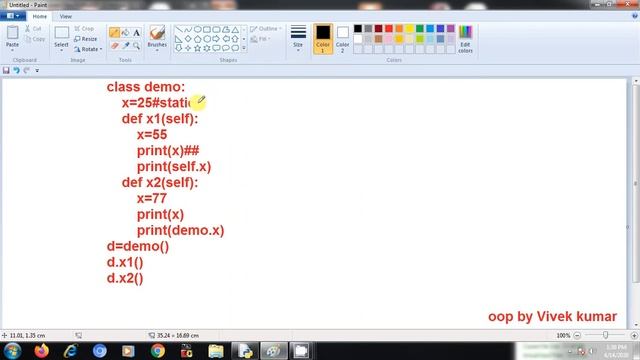
Task: Choose the Four-point star shape
Action: [188, 48]
